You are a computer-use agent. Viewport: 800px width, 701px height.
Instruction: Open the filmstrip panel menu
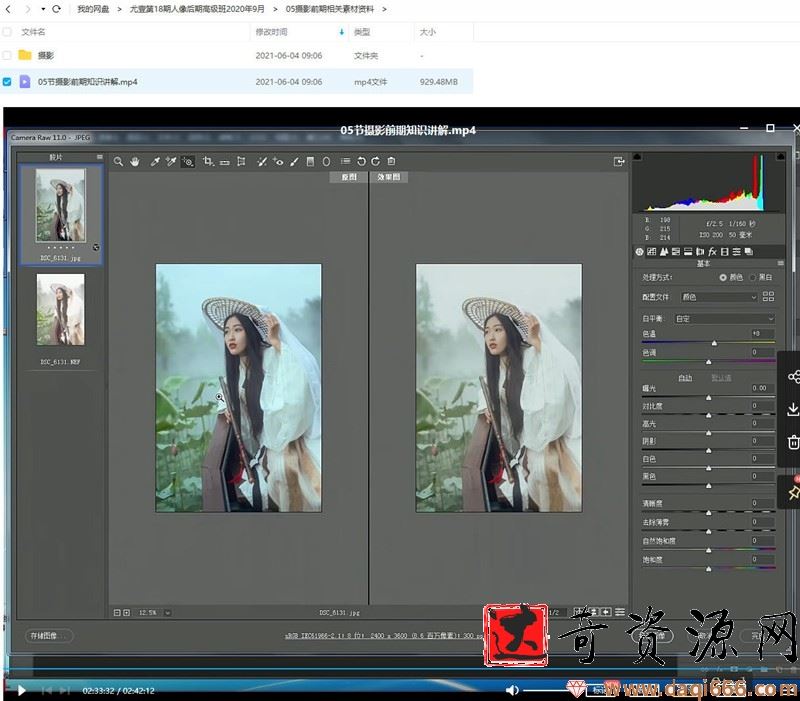99,157
